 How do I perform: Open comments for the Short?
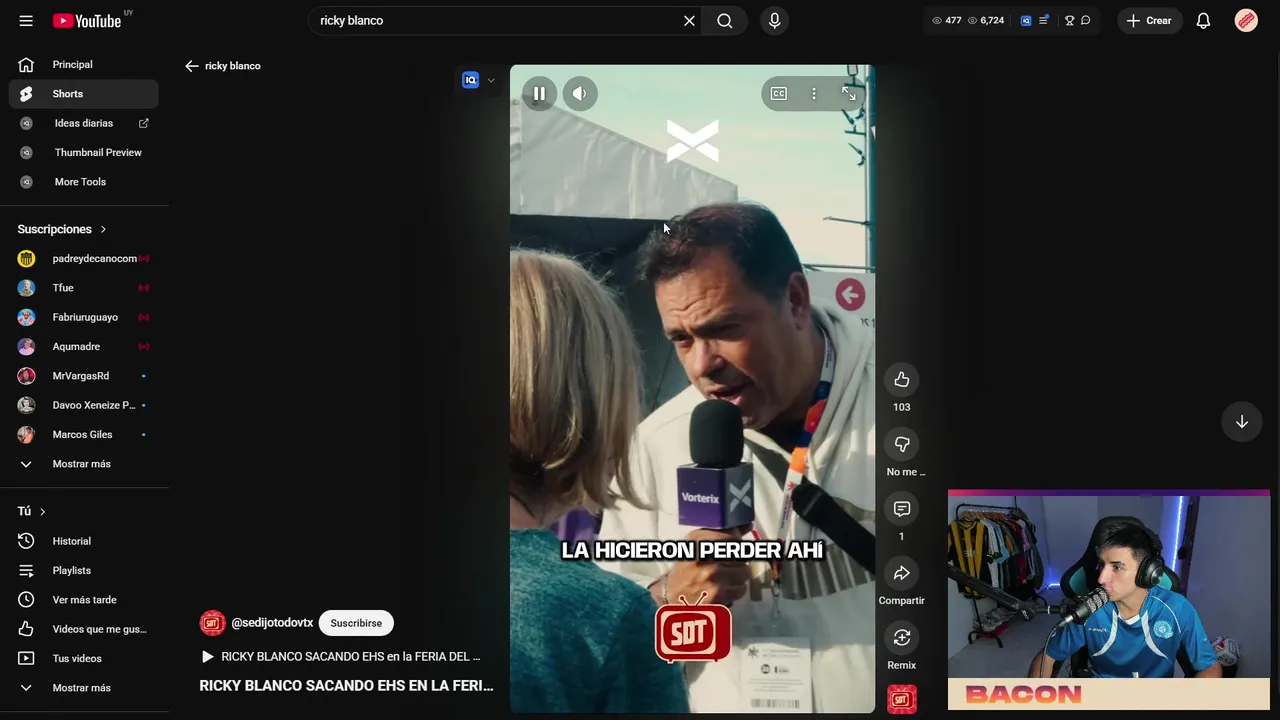pyautogui.click(x=901, y=509)
